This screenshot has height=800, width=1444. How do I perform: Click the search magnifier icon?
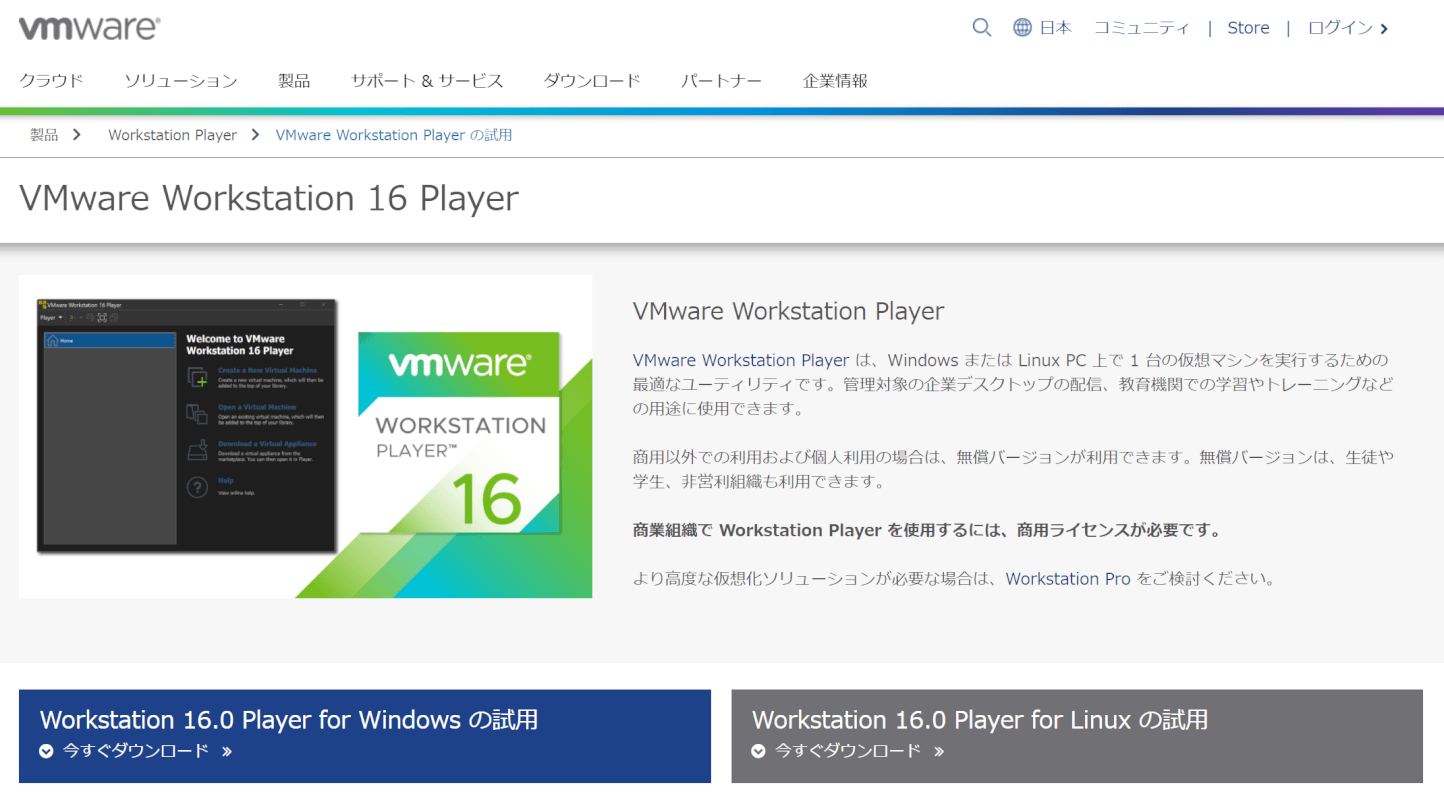coord(981,27)
